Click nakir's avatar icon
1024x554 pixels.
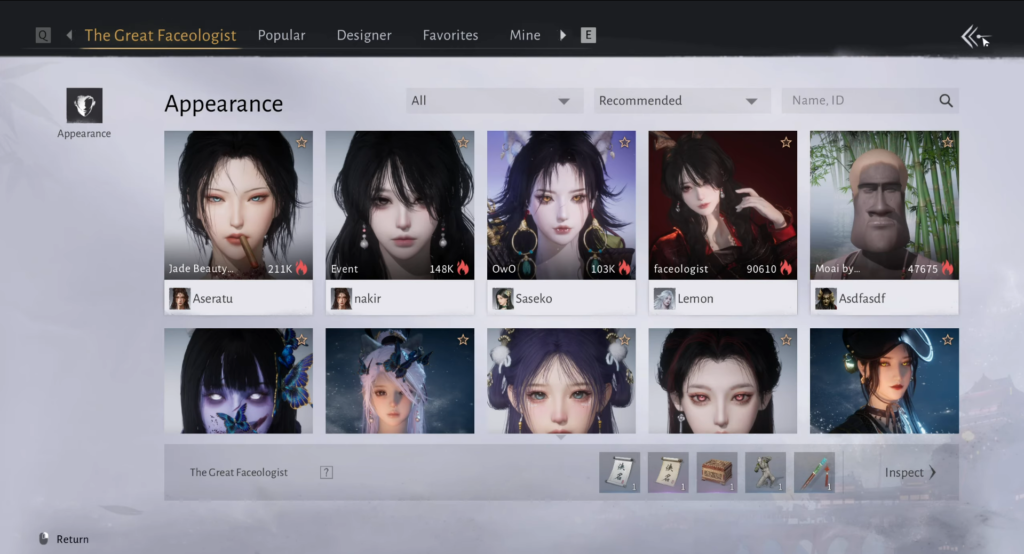(341, 299)
